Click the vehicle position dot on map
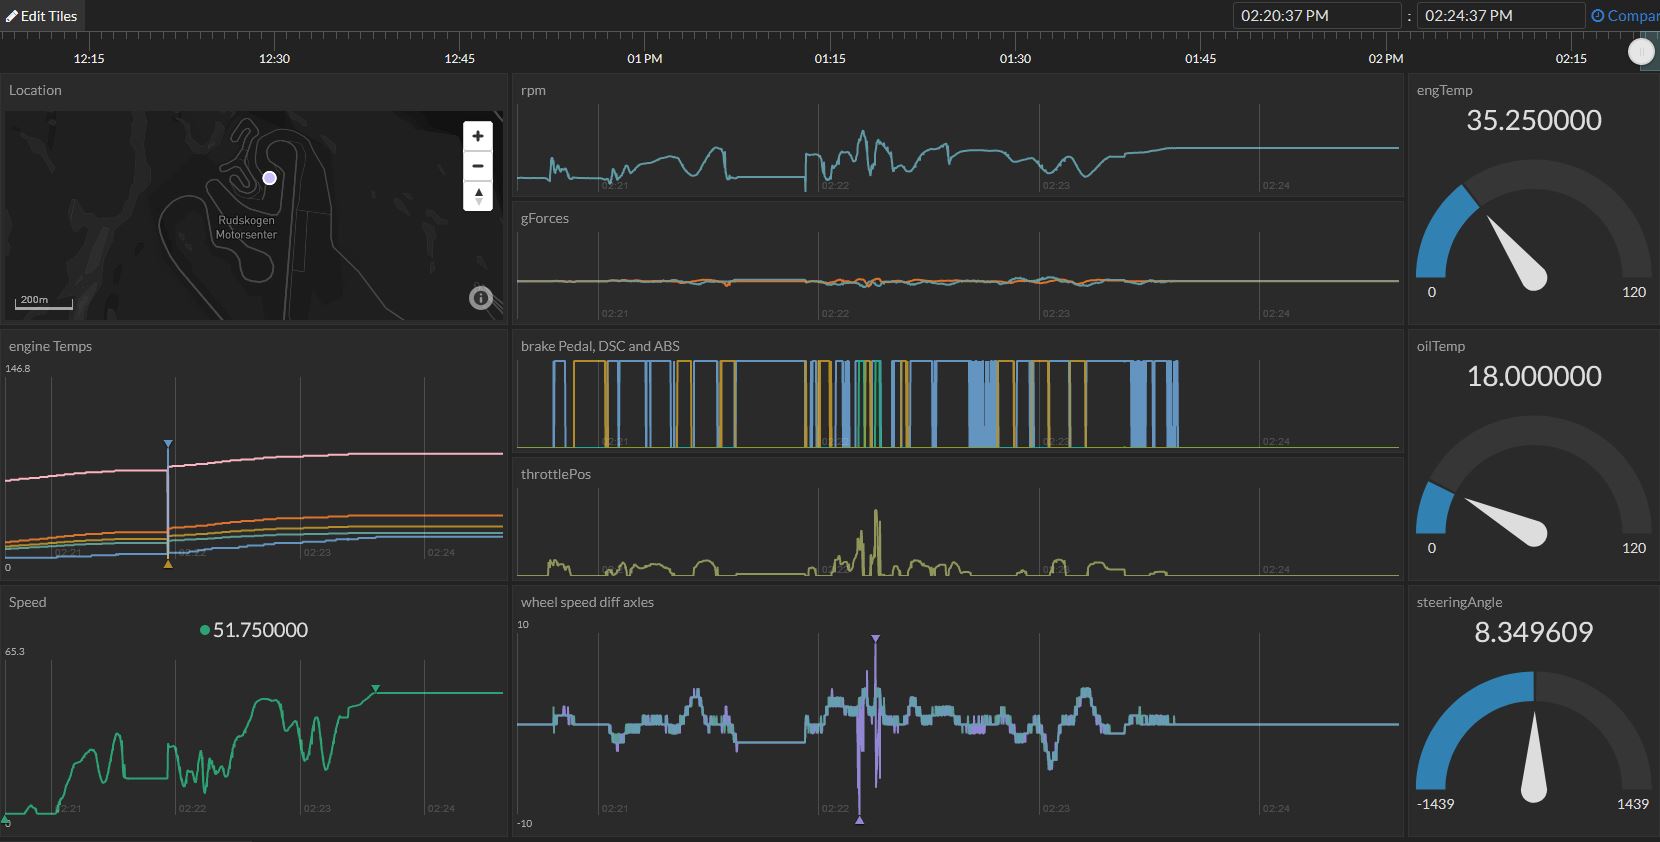Image resolution: width=1660 pixels, height=842 pixels. (269, 177)
